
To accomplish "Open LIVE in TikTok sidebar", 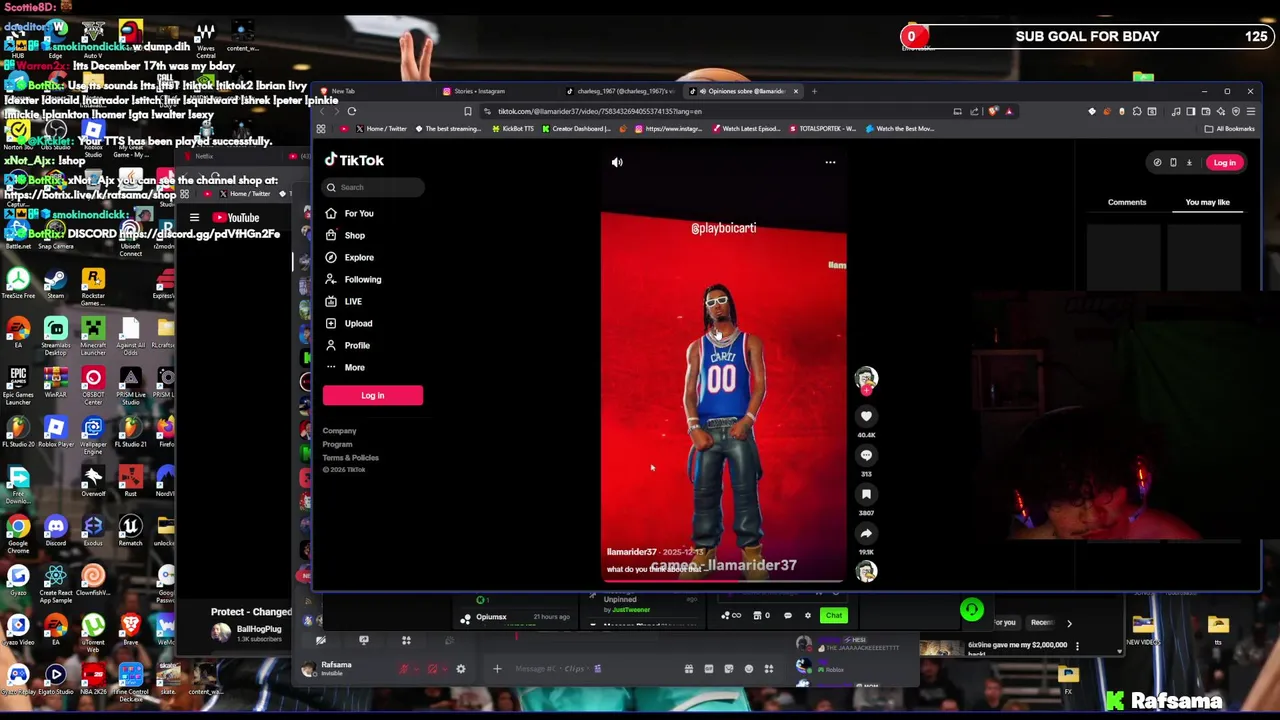I will pos(344,301).
